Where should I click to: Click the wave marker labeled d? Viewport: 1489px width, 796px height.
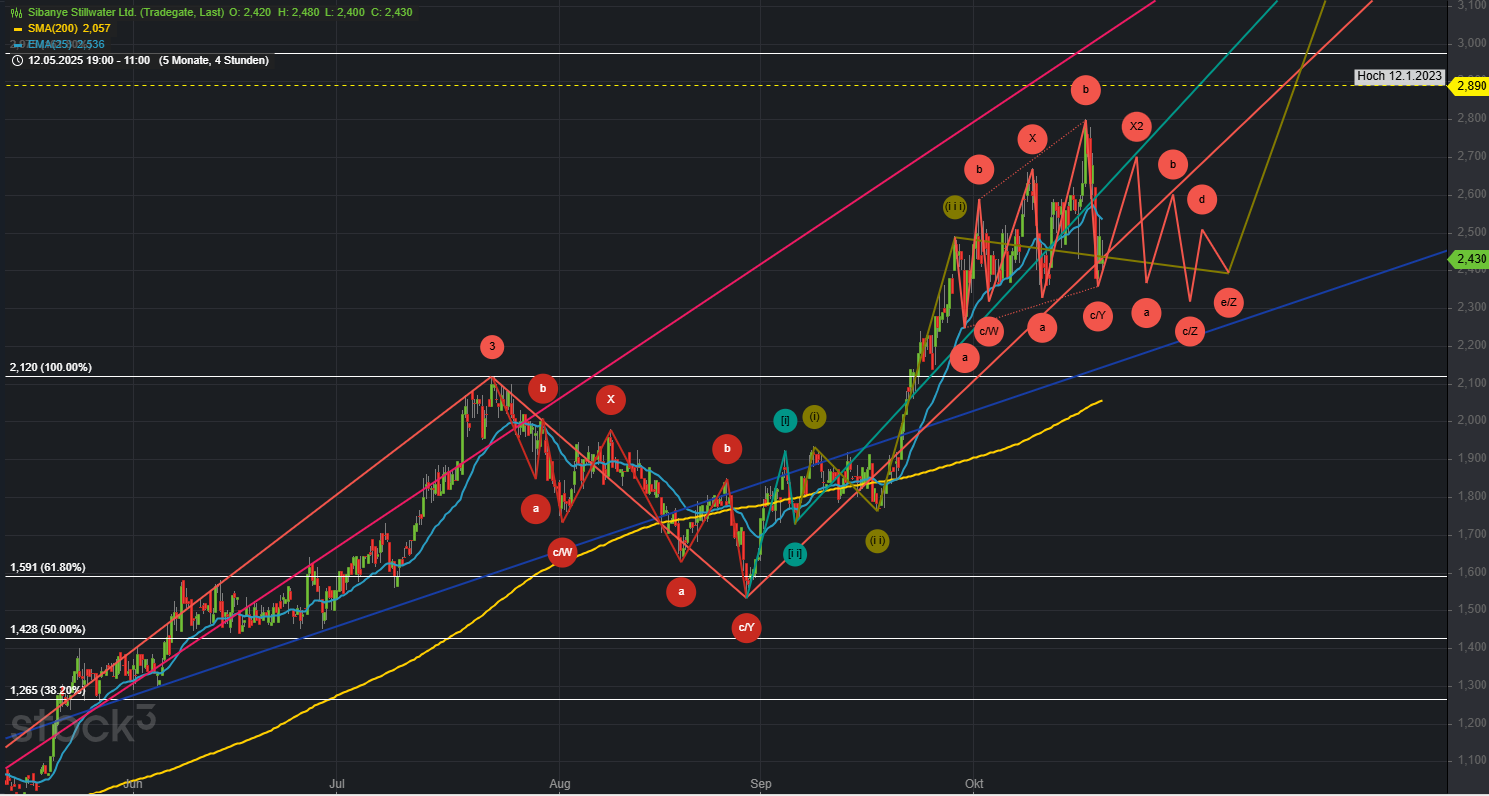tap(1202, 199)
